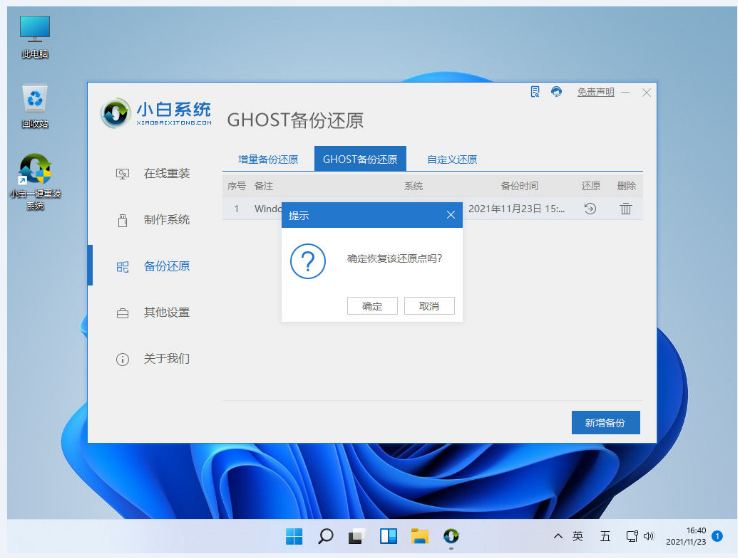
Task: Delete the backup using the trash icon
Action: click(626, 209)
